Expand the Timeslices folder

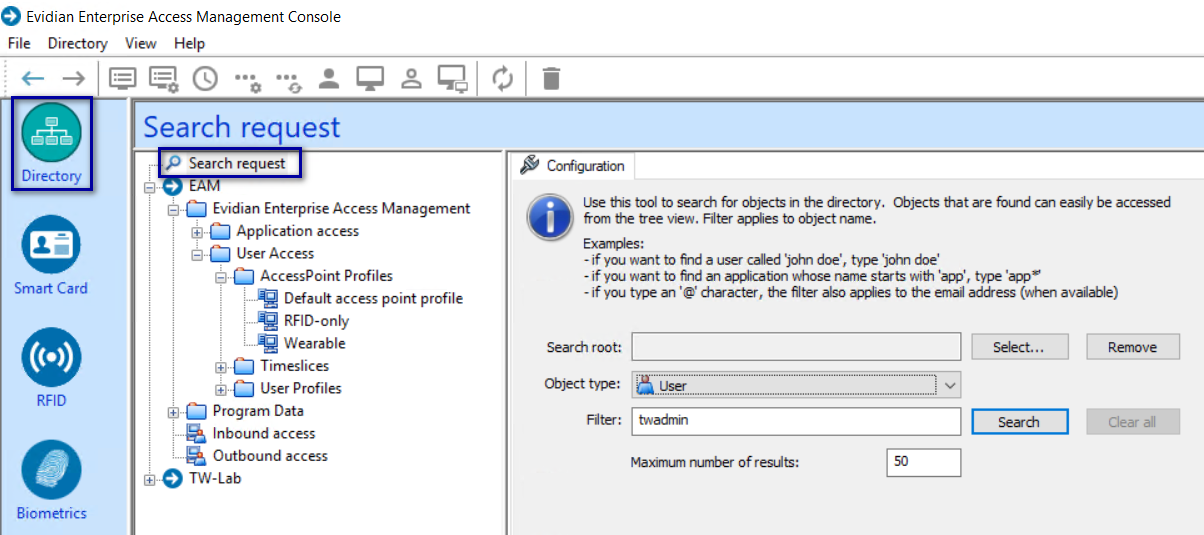click(x=221, y=366)
